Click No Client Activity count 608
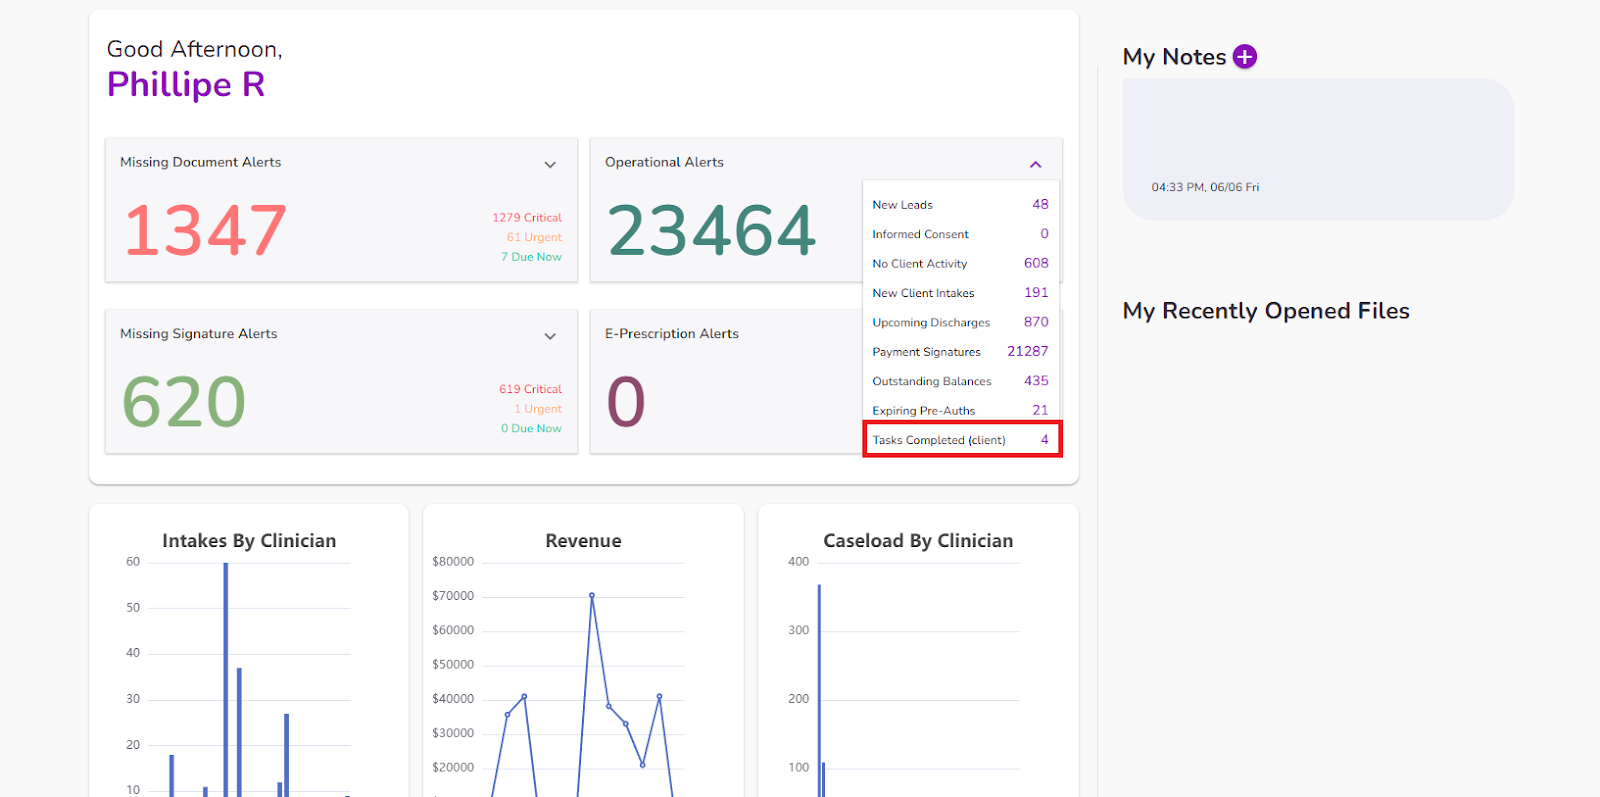 [1036, 263]
